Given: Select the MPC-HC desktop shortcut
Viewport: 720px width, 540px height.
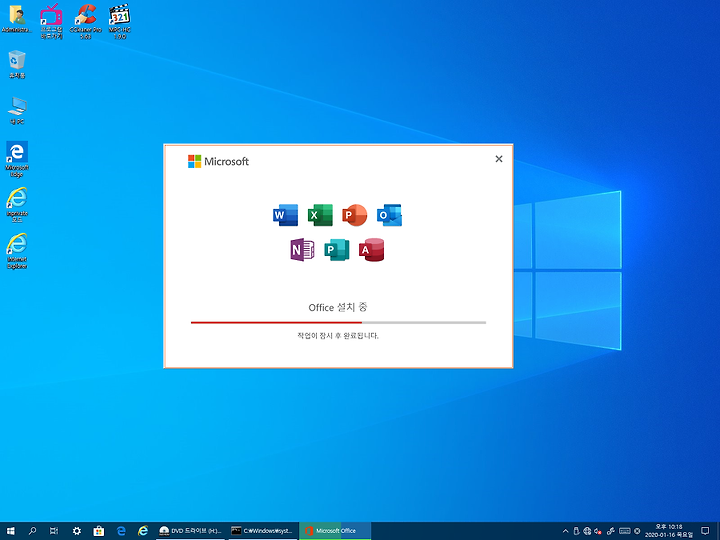Looking at the screenshot, I should coord(119,21).
